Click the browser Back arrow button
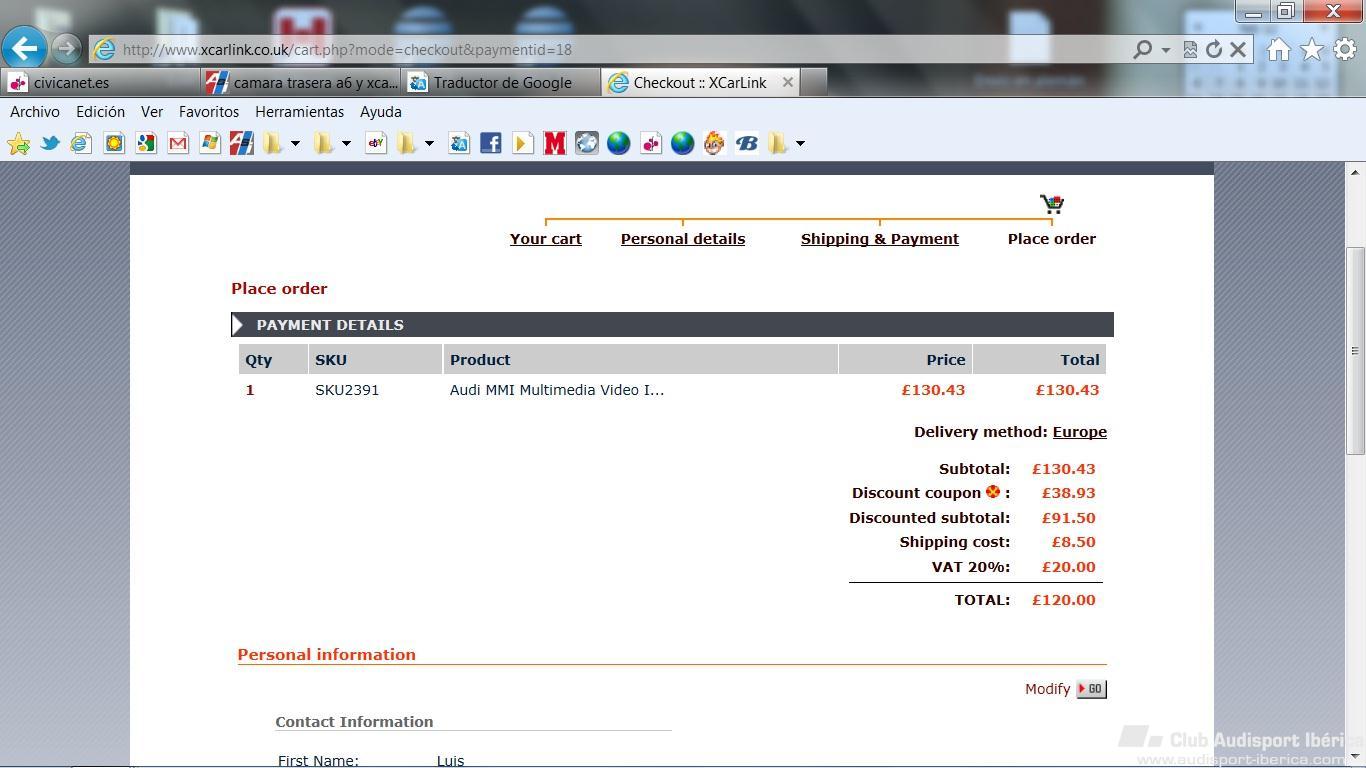Screen dimensions: 1366x768 pyautogui.click(x=25, y=47)
